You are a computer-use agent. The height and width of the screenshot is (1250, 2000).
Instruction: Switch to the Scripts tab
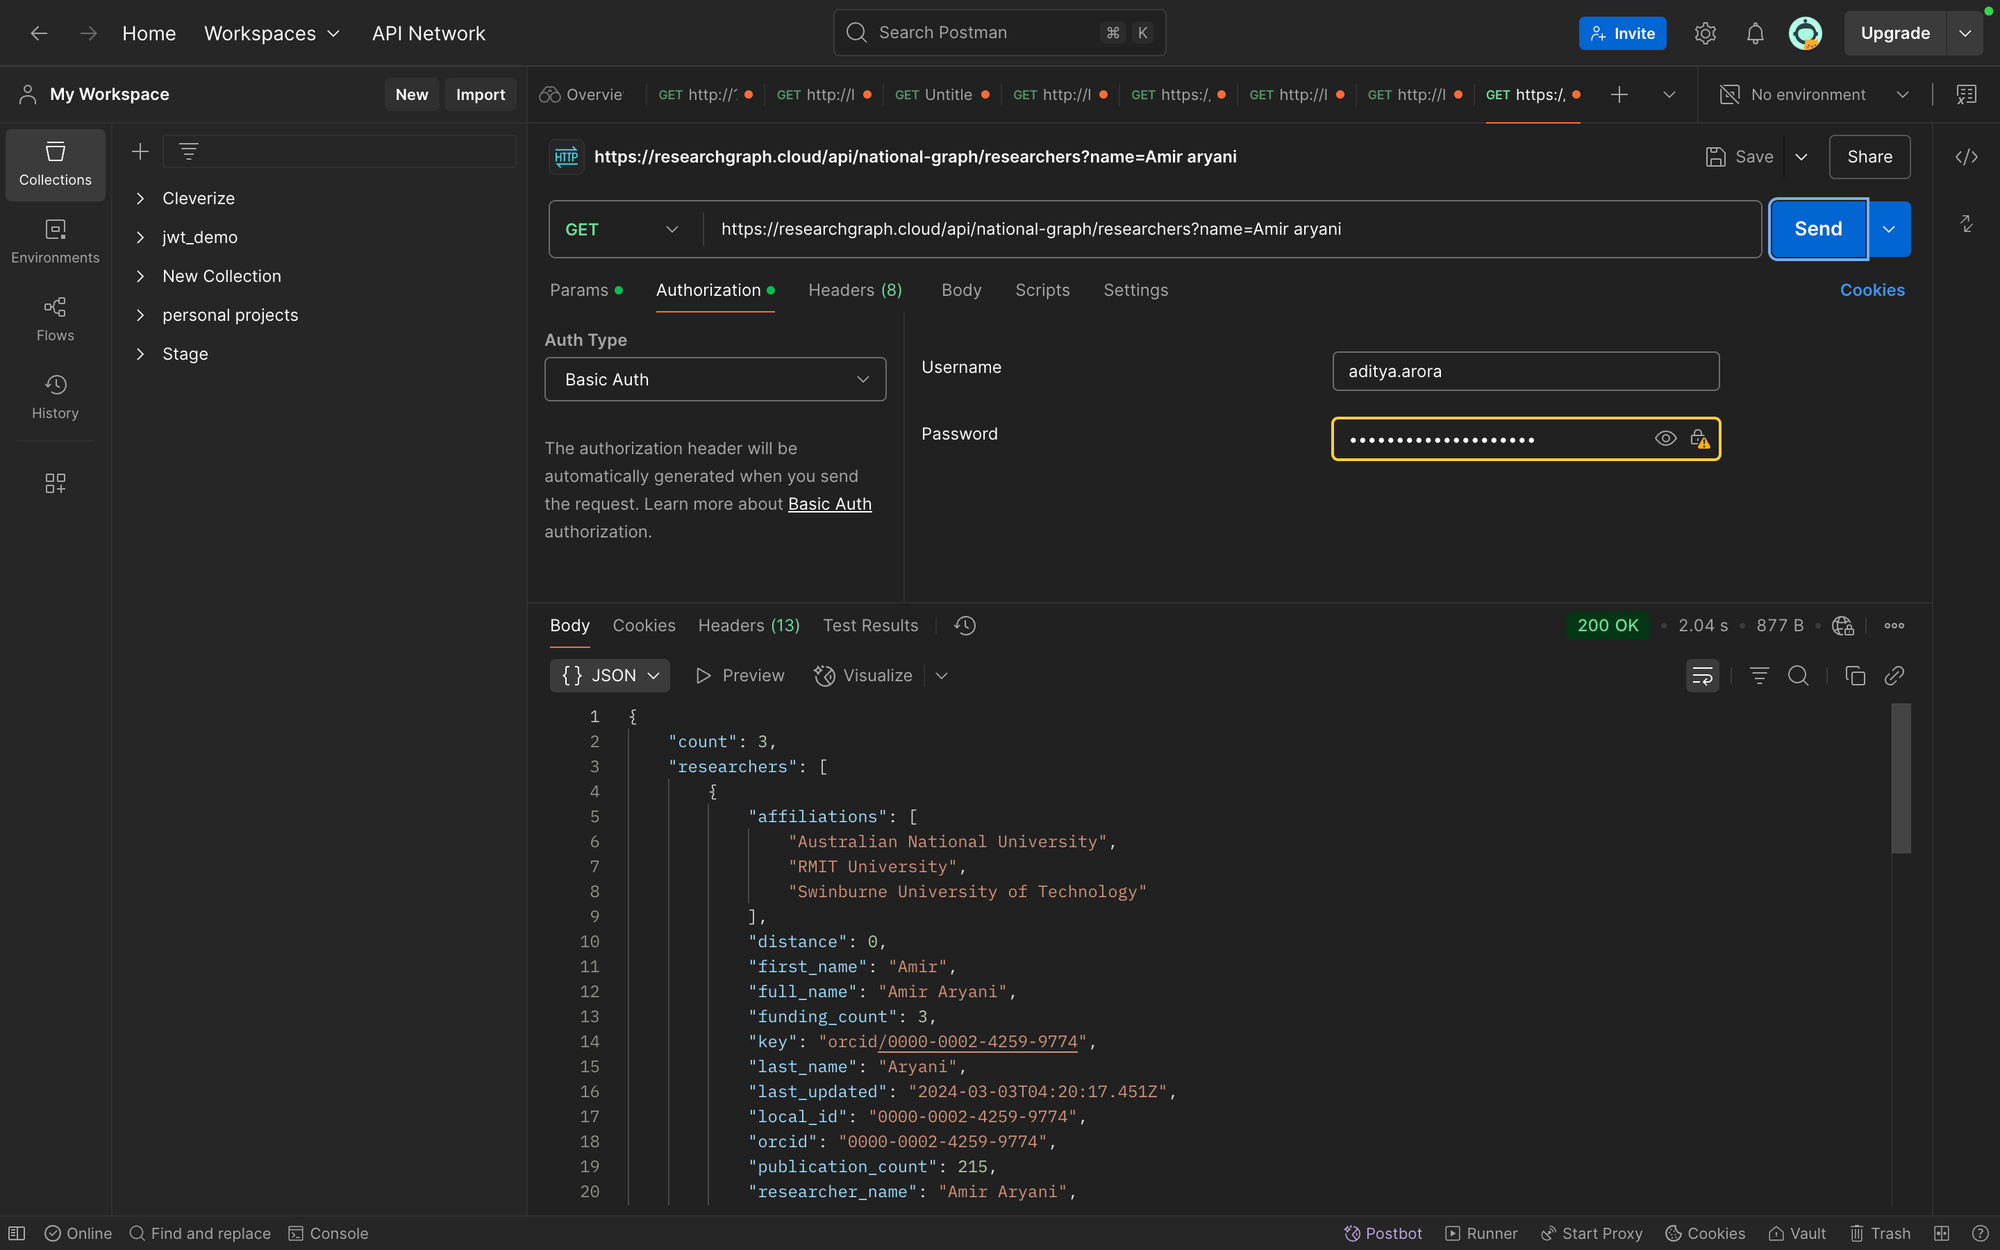pyautogui.click(x=1042, y=290)
